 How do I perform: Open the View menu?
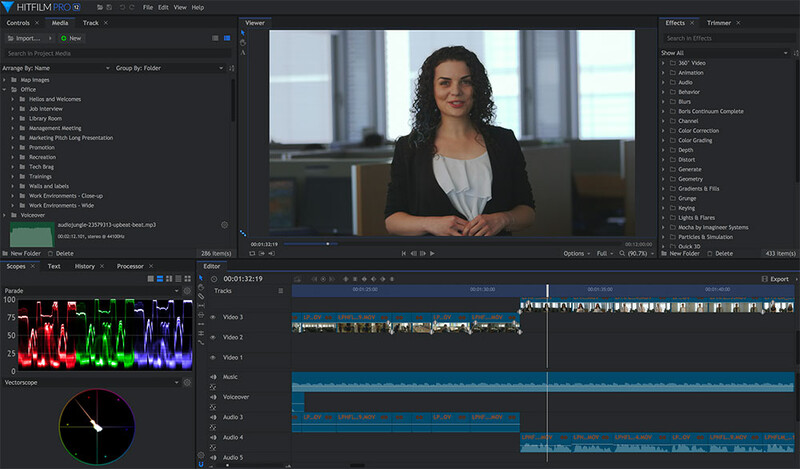(180, 8)
